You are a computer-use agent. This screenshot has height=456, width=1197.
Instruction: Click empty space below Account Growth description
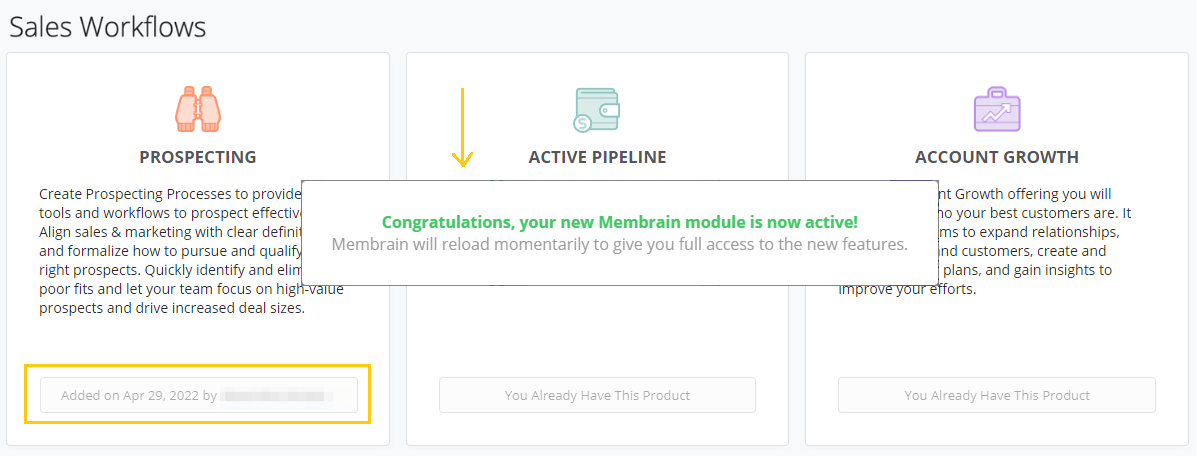[x=997, y=335]
